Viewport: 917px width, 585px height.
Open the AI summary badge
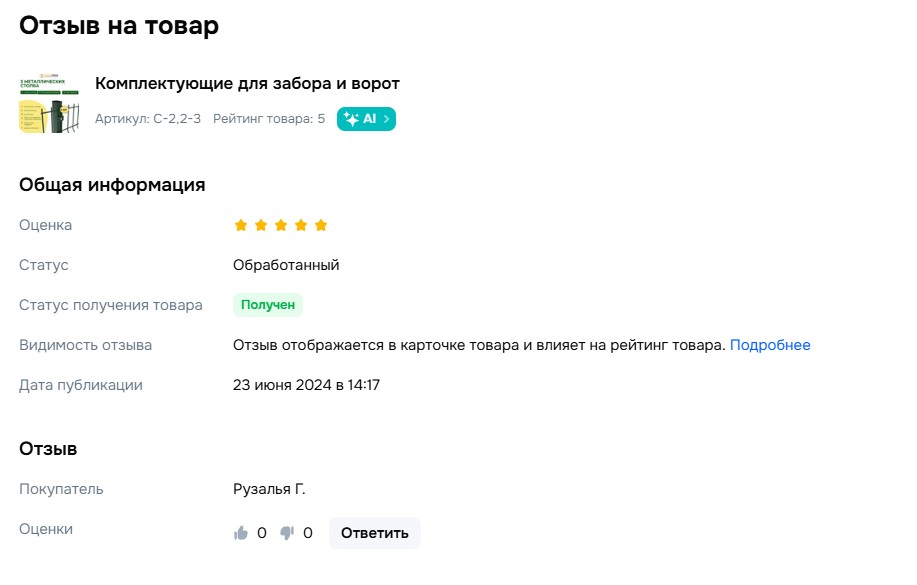(x=366, y=119)
